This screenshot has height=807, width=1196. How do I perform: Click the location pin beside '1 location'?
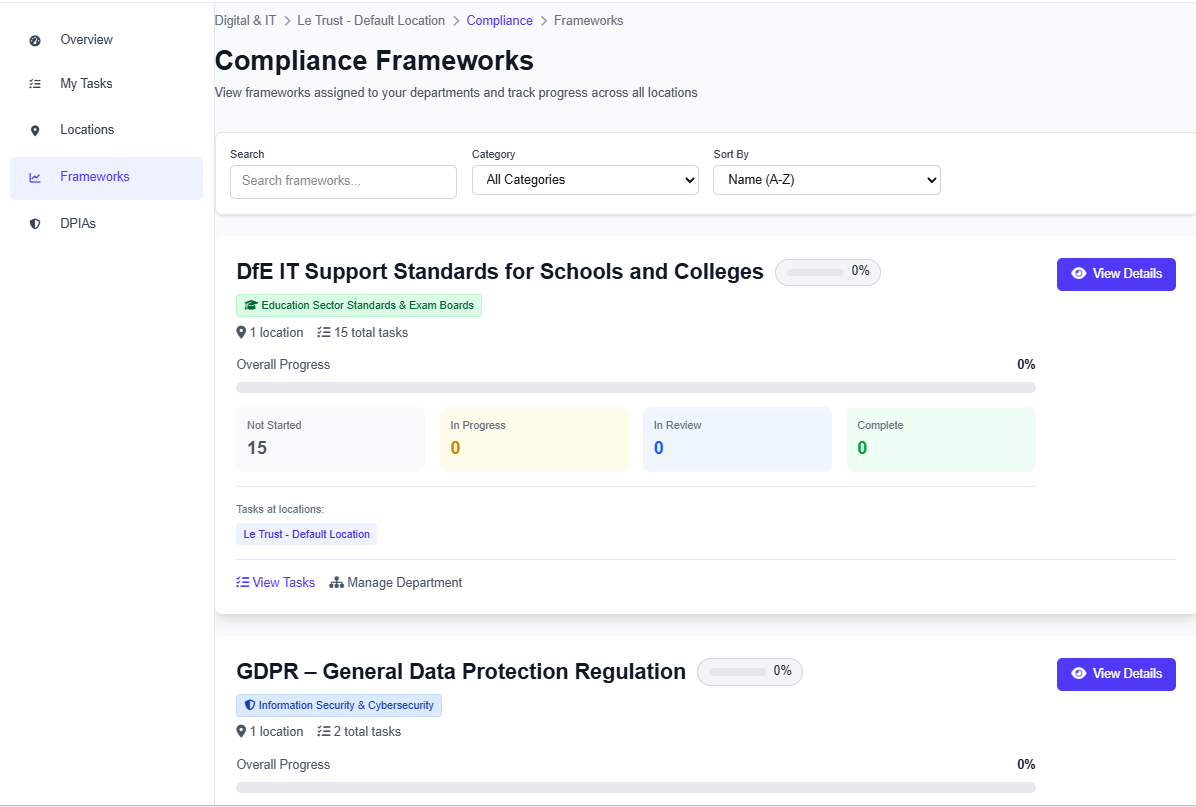pos(240,331)
